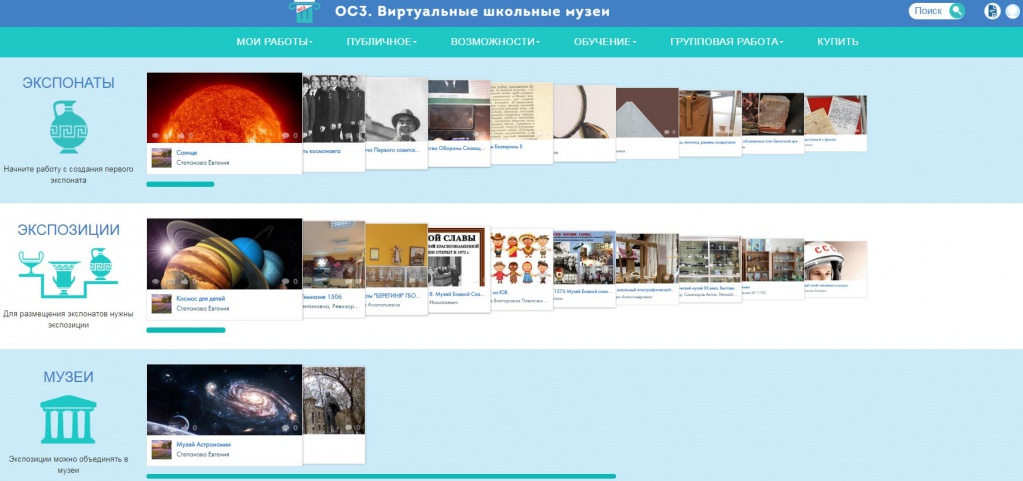
Task: Open the cartoon children exposition card
Action: coord(521,269)
